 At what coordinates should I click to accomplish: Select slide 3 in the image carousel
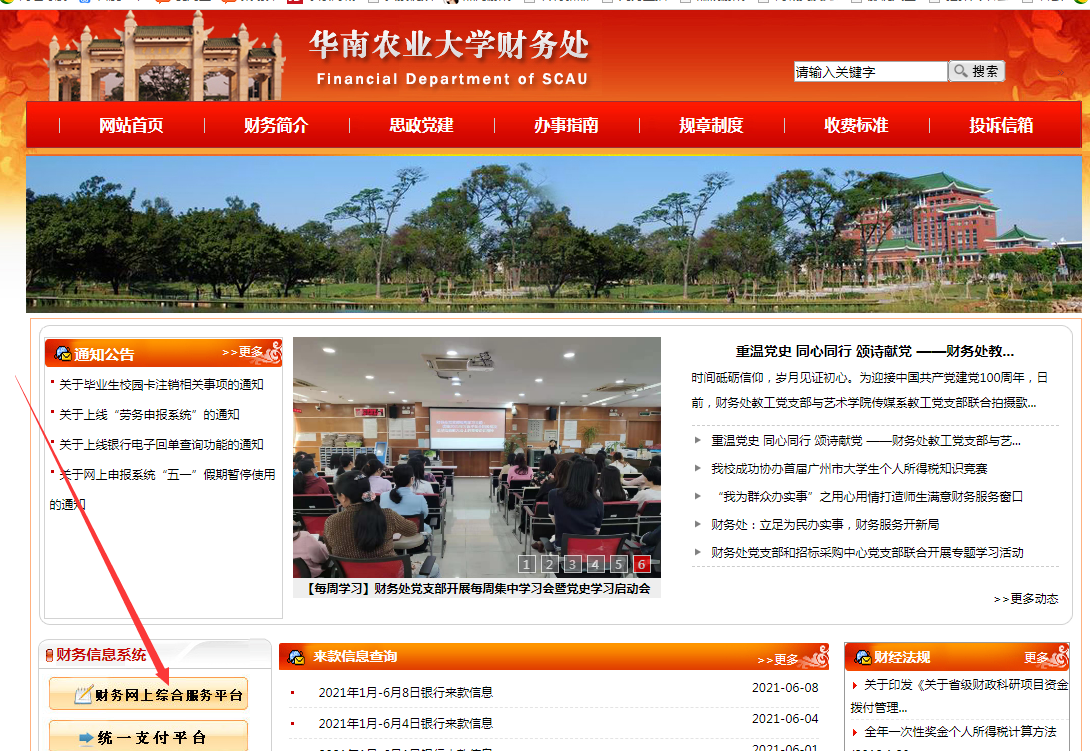(x=572, y=564)
